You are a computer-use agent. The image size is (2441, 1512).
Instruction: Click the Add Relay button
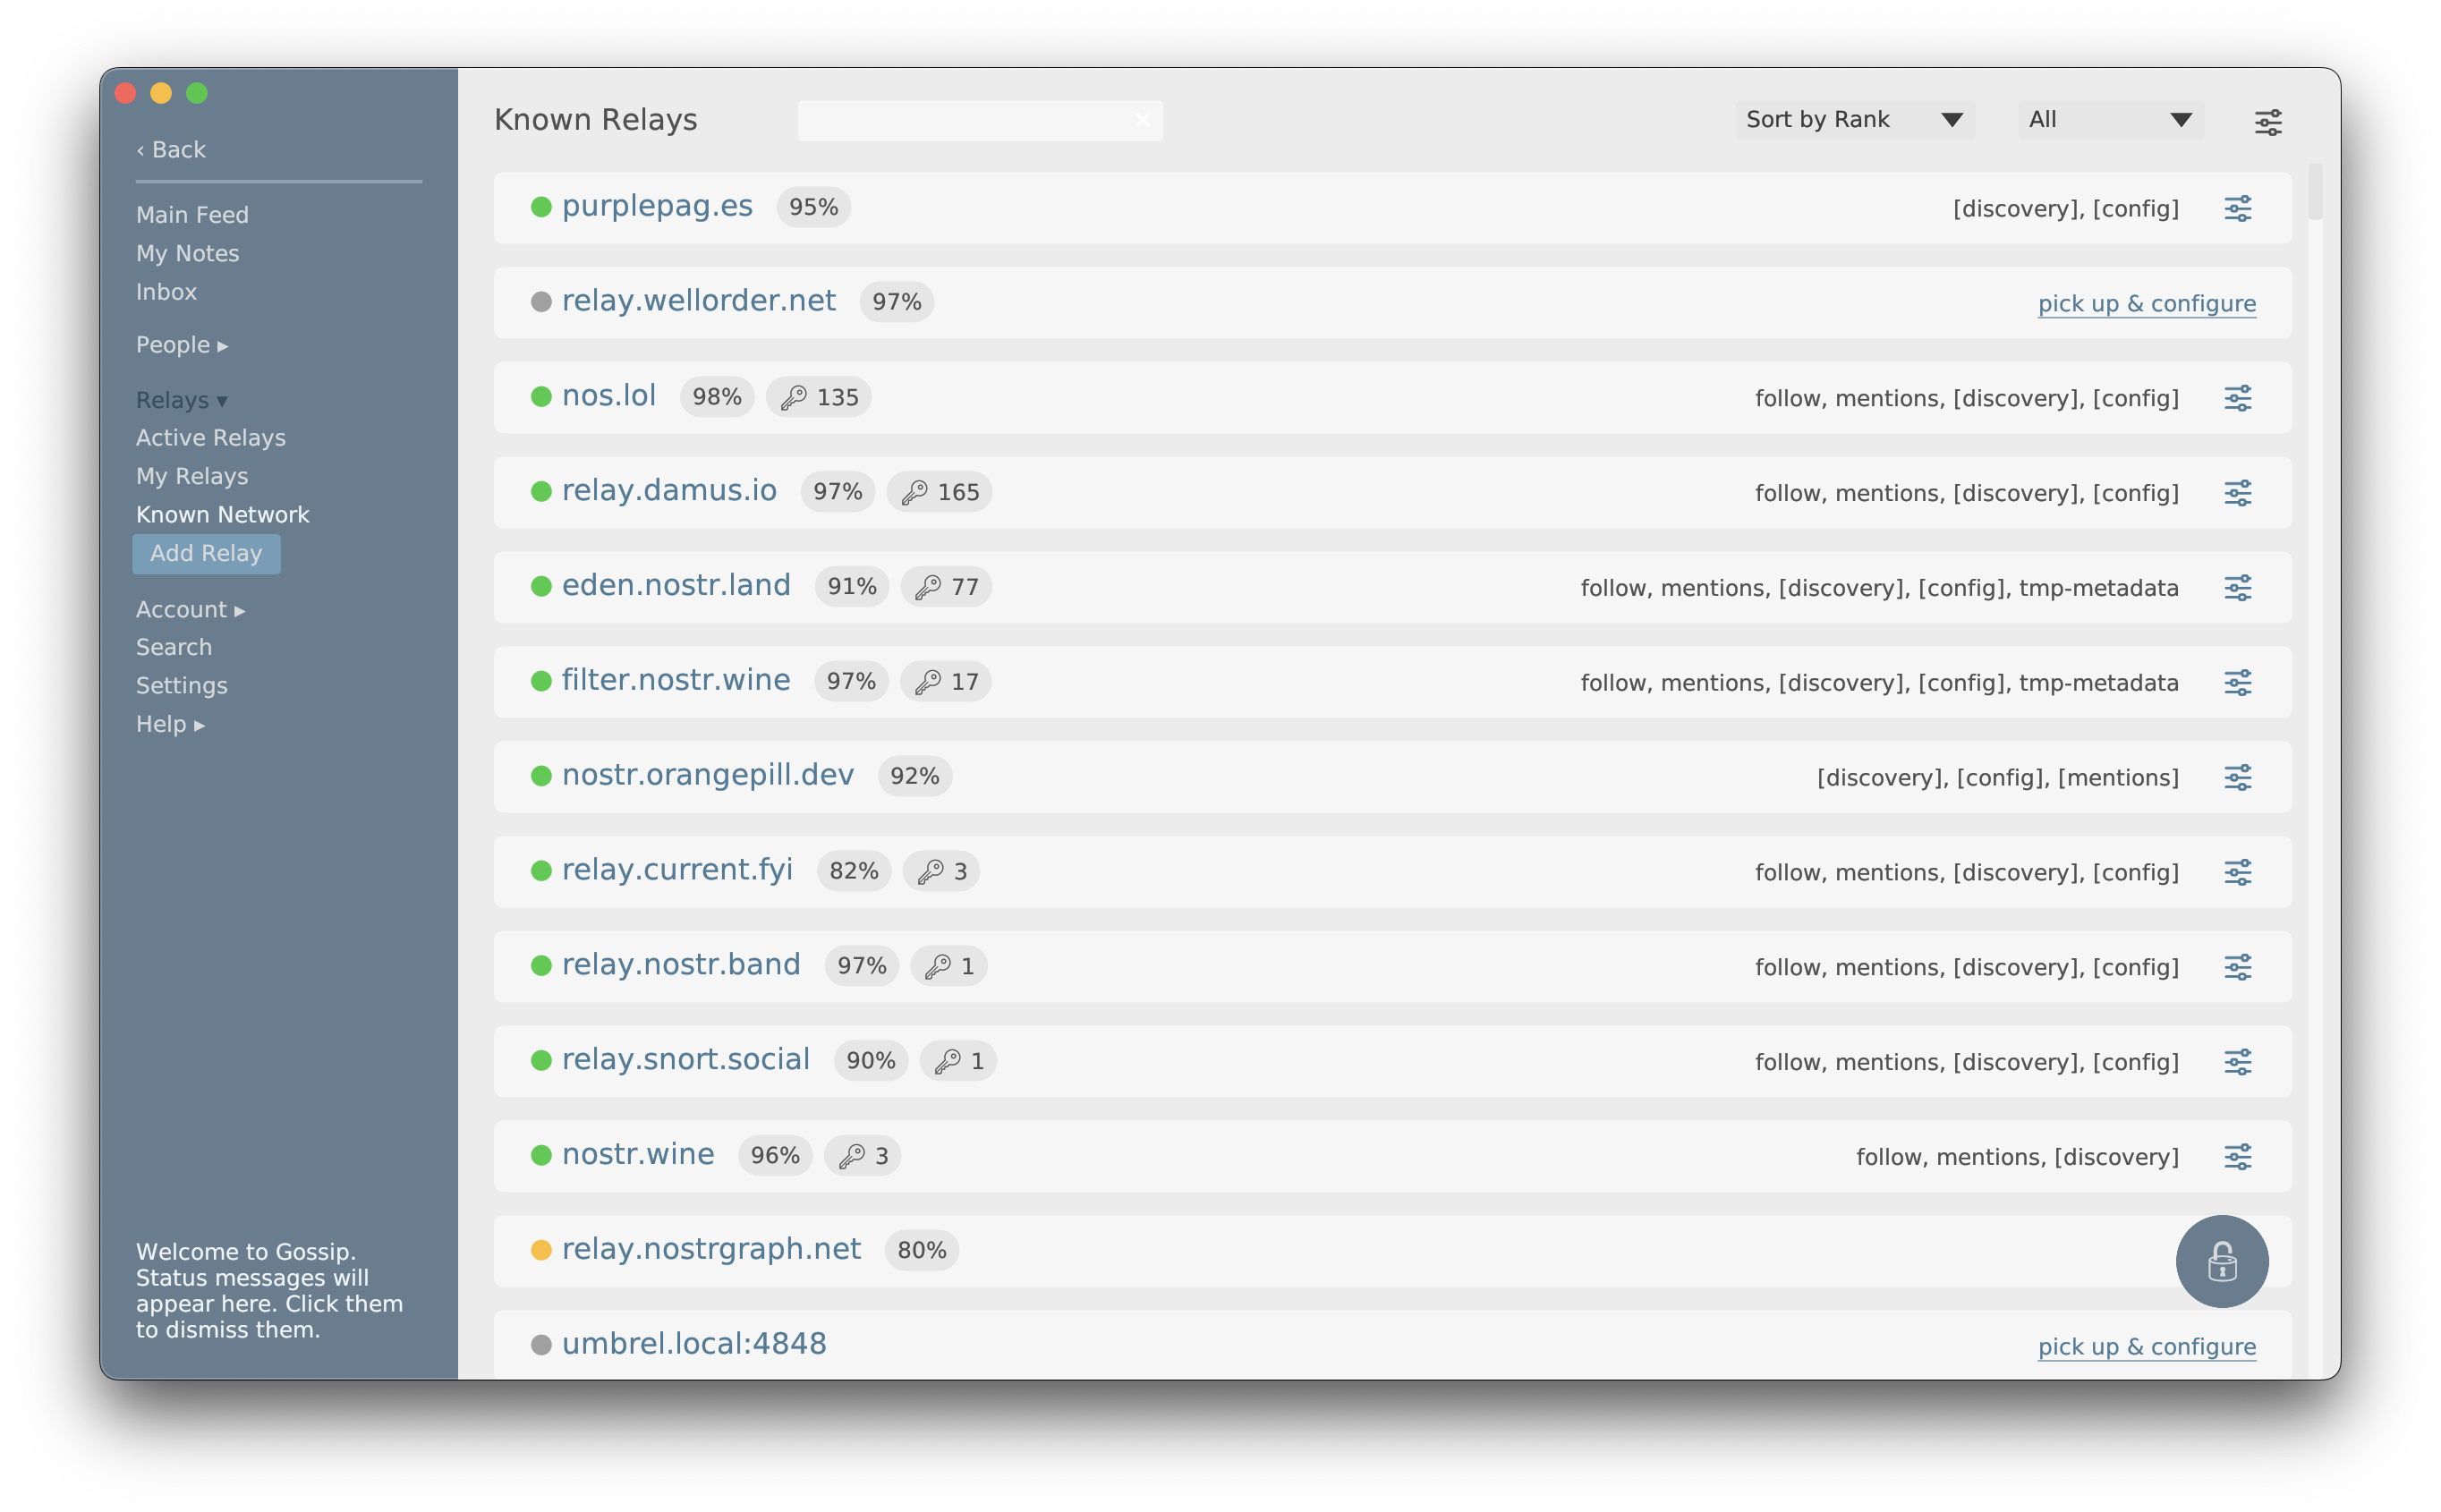pyautogui.click(x=206, y=553)
